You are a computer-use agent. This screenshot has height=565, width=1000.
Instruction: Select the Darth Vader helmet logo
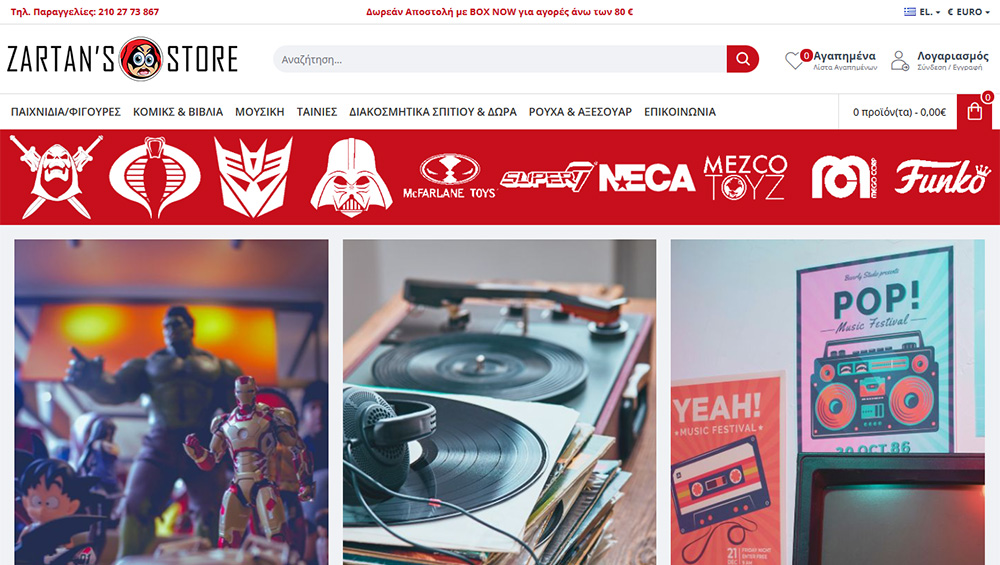351,177
